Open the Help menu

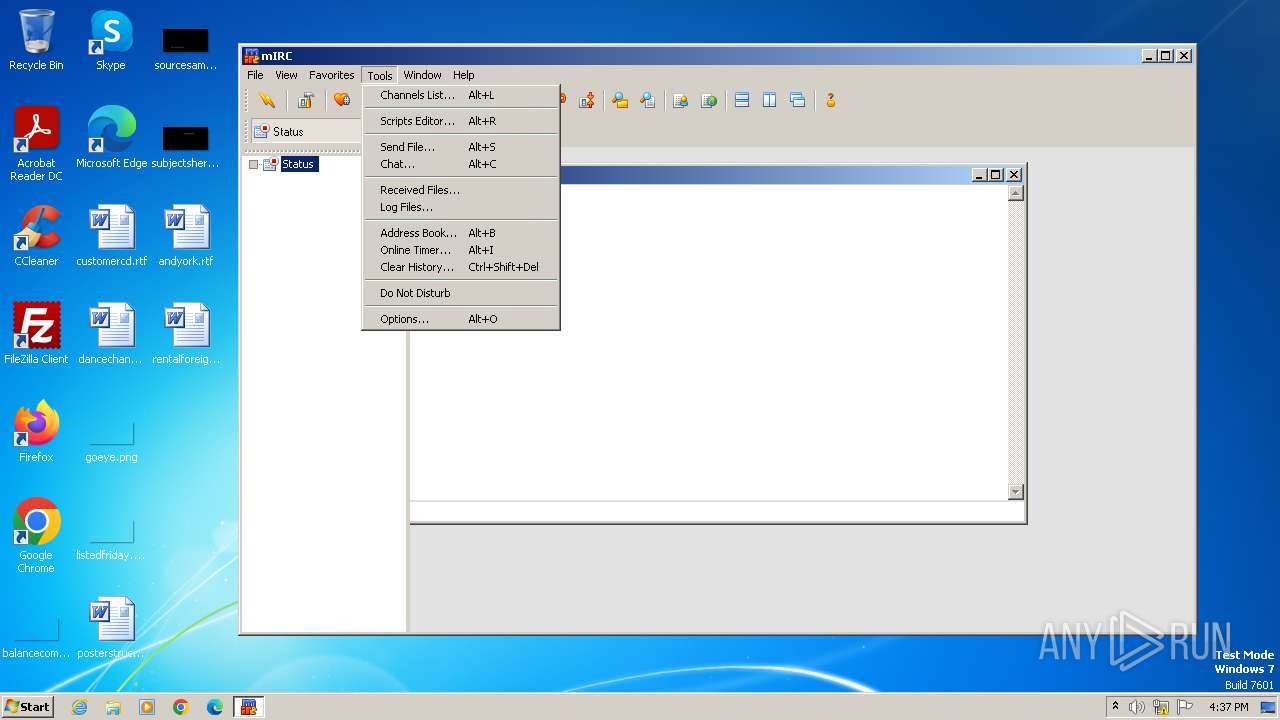pyautogui.click(x=463, y=75)
